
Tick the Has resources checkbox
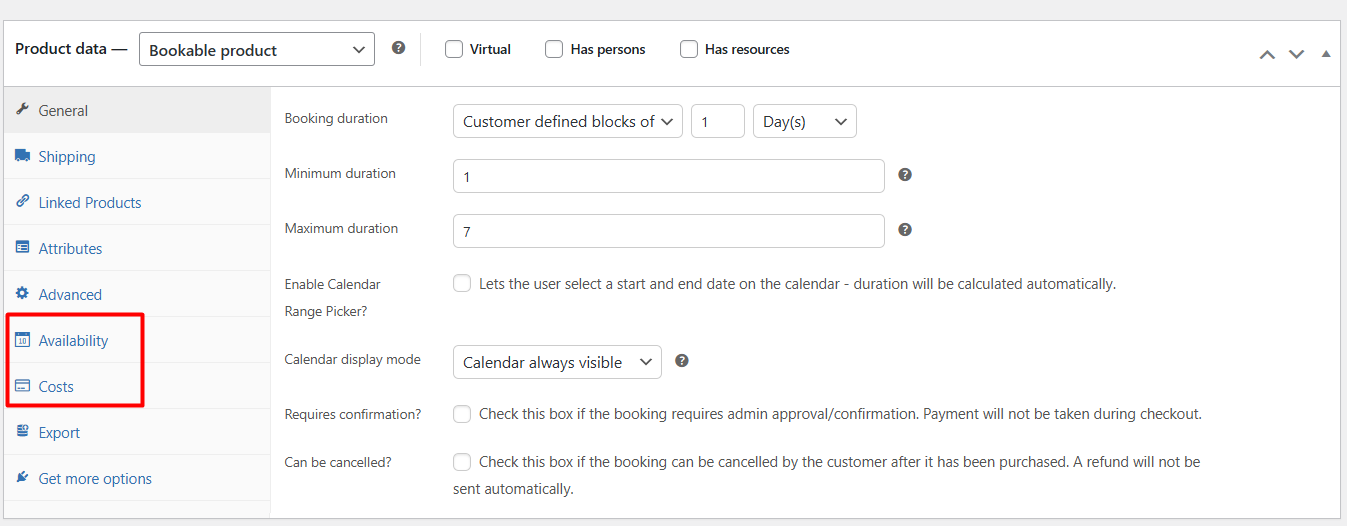pos(689,49)
